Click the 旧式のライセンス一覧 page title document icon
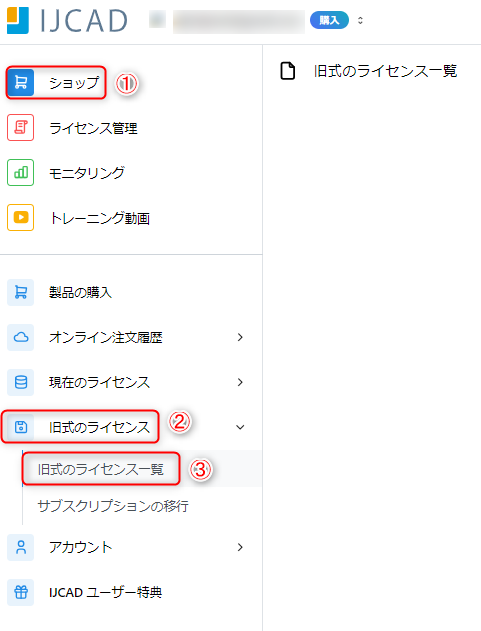 [x=288, y=71]
